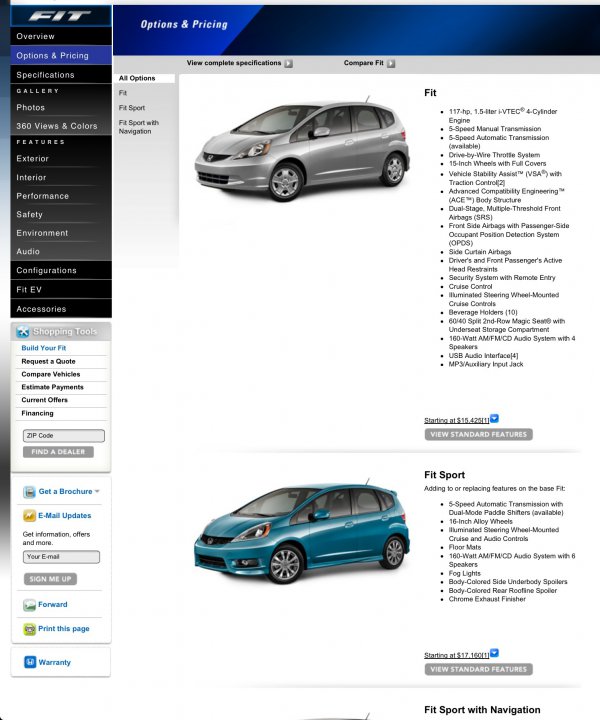Open the Get a Brochure dropdown arrow
This screenshot has height=720, width=600.
(97, 491)
